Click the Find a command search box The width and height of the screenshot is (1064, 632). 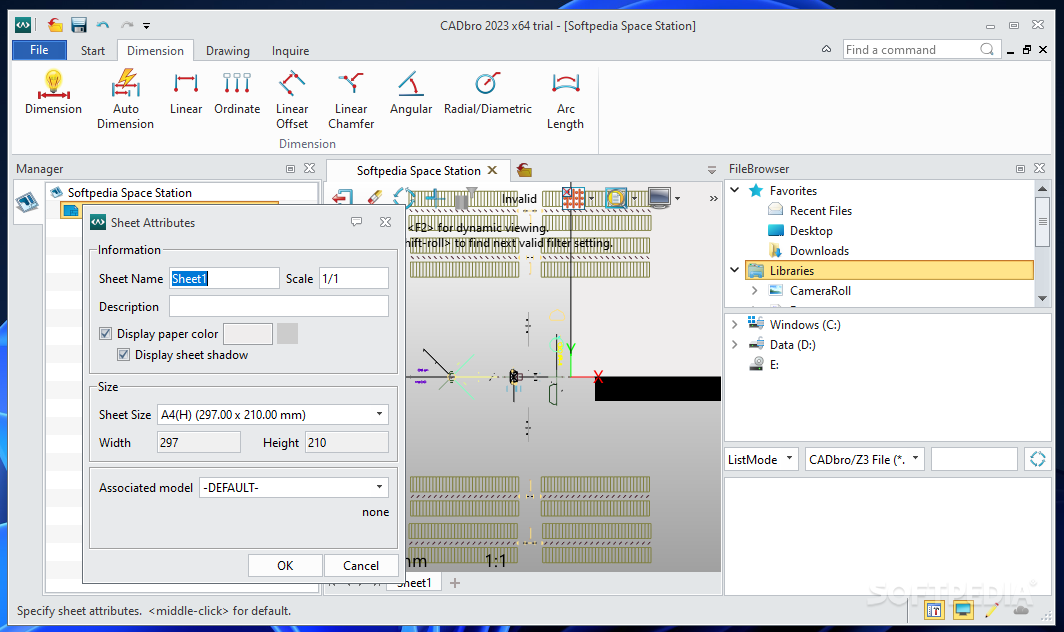(921, 50)
